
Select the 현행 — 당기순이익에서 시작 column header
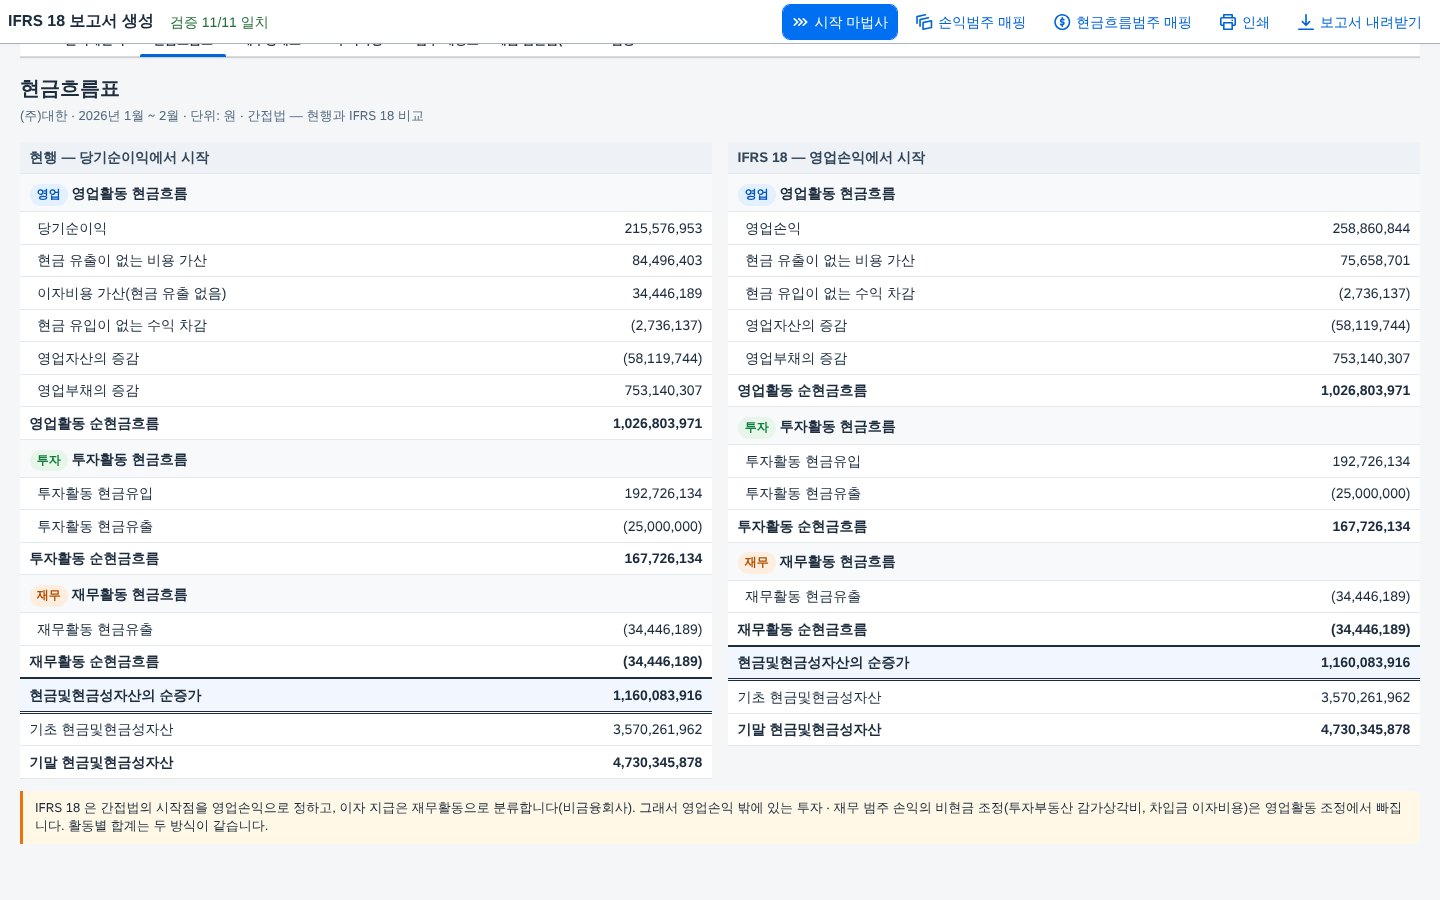pyautogui.click(x=366, y=158)
